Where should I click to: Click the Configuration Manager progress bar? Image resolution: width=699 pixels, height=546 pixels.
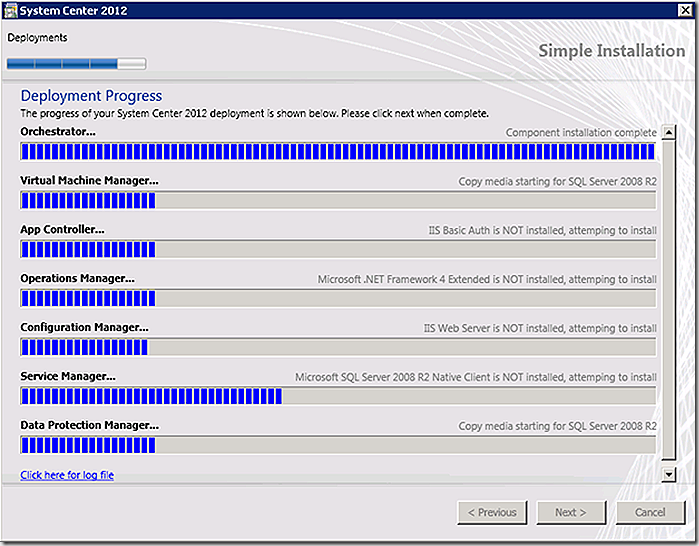coord(338,347)
